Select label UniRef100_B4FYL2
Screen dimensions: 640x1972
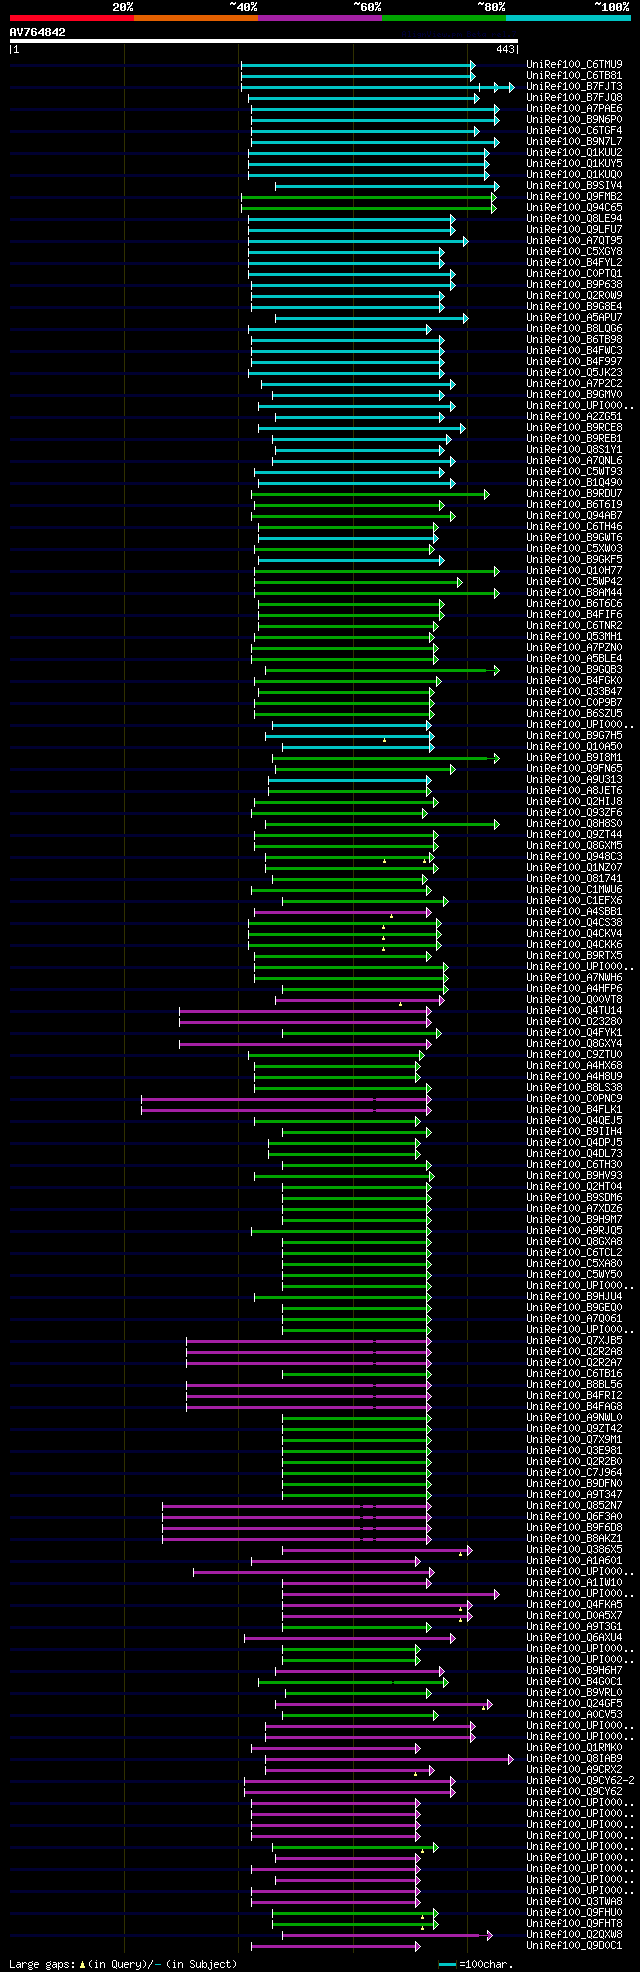[574, 262]
